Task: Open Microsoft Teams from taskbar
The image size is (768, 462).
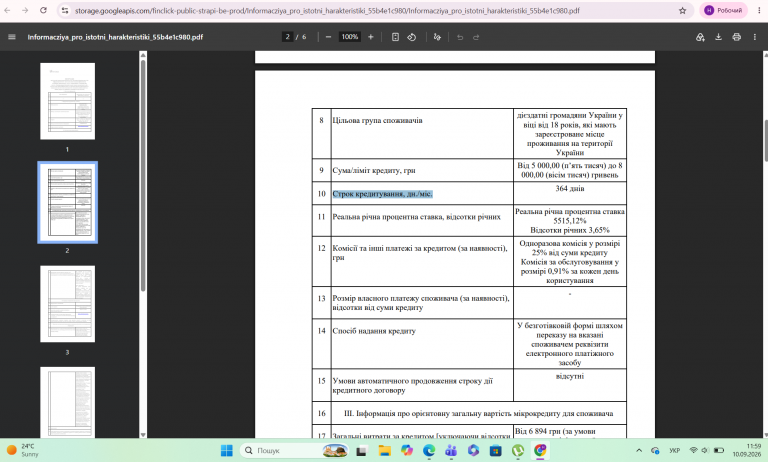Action: [x=451, y=450]
